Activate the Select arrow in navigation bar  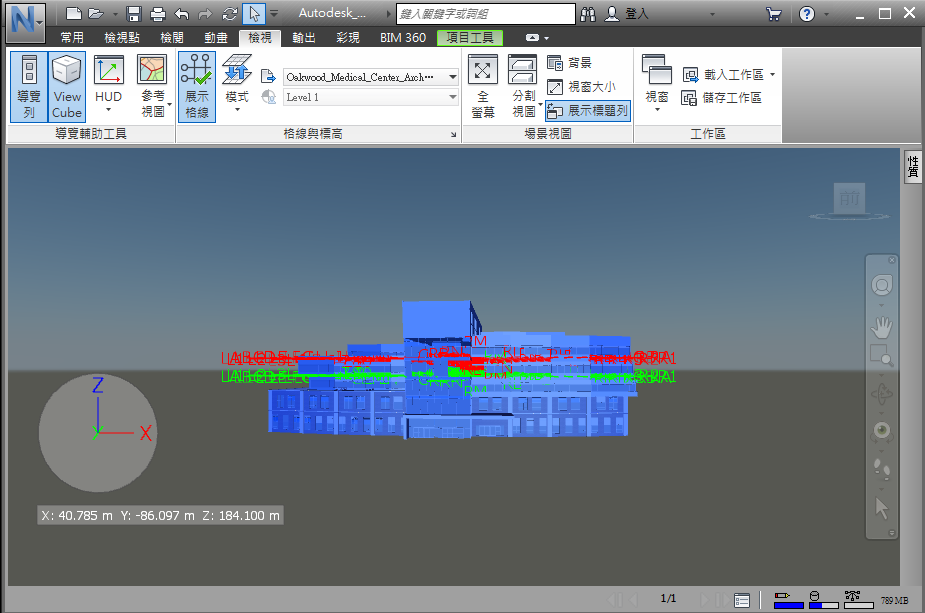coord(882,508)
